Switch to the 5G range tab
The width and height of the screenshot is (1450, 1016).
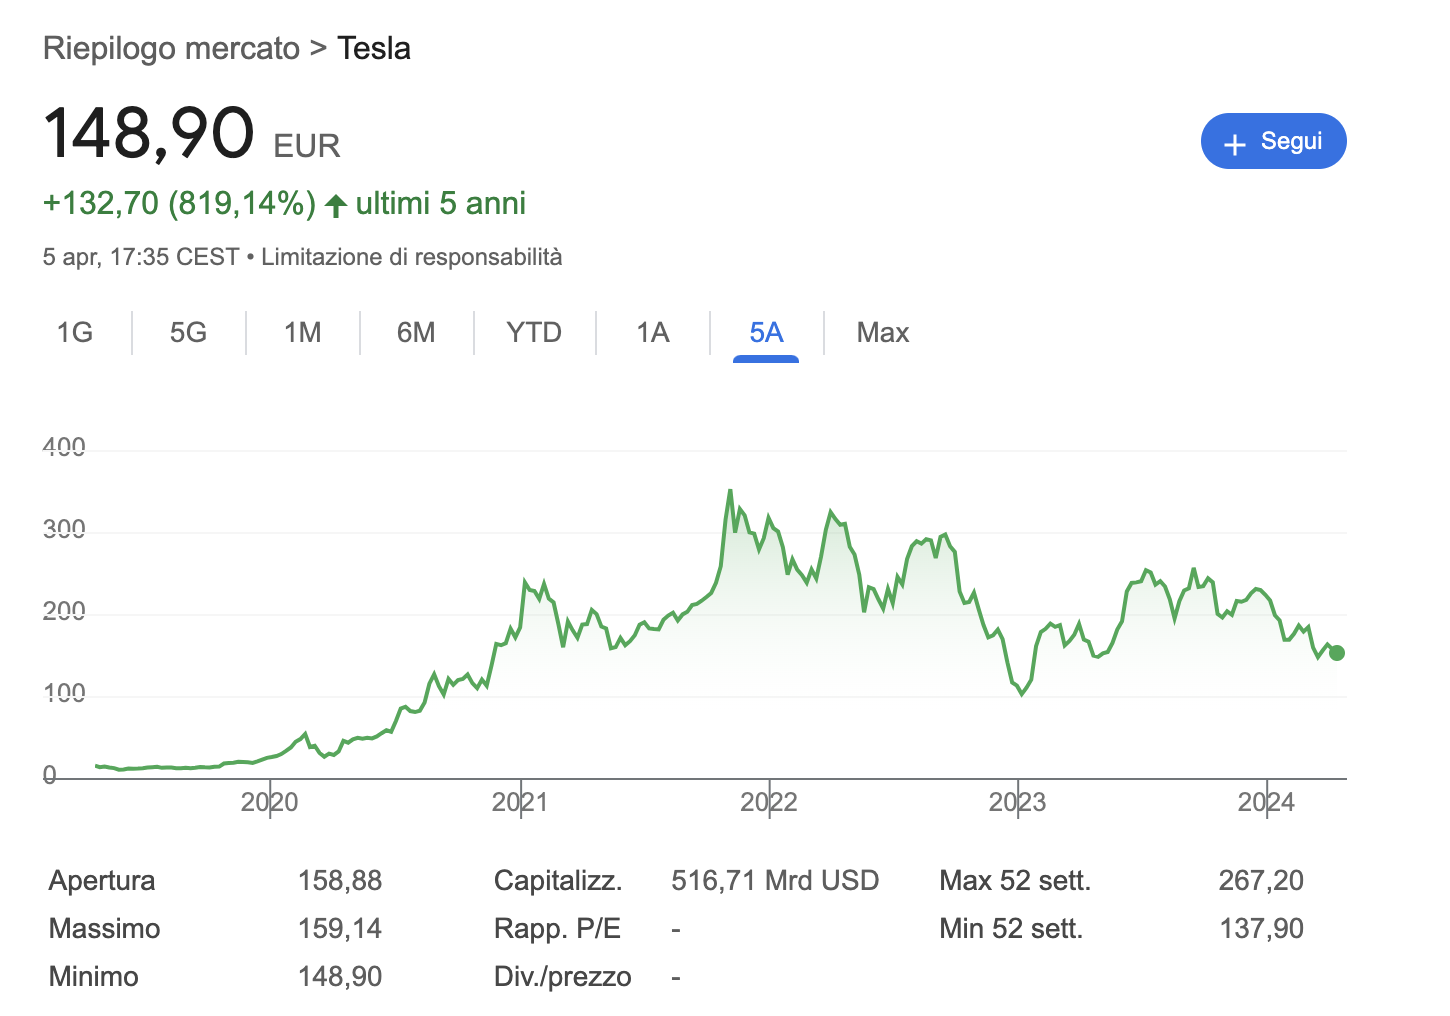(188, 332)
